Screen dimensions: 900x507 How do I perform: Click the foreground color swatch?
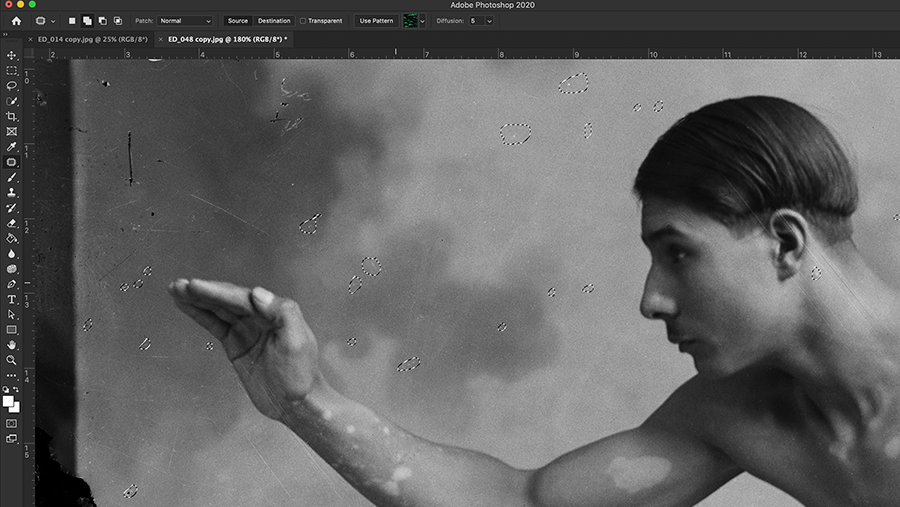7,401
